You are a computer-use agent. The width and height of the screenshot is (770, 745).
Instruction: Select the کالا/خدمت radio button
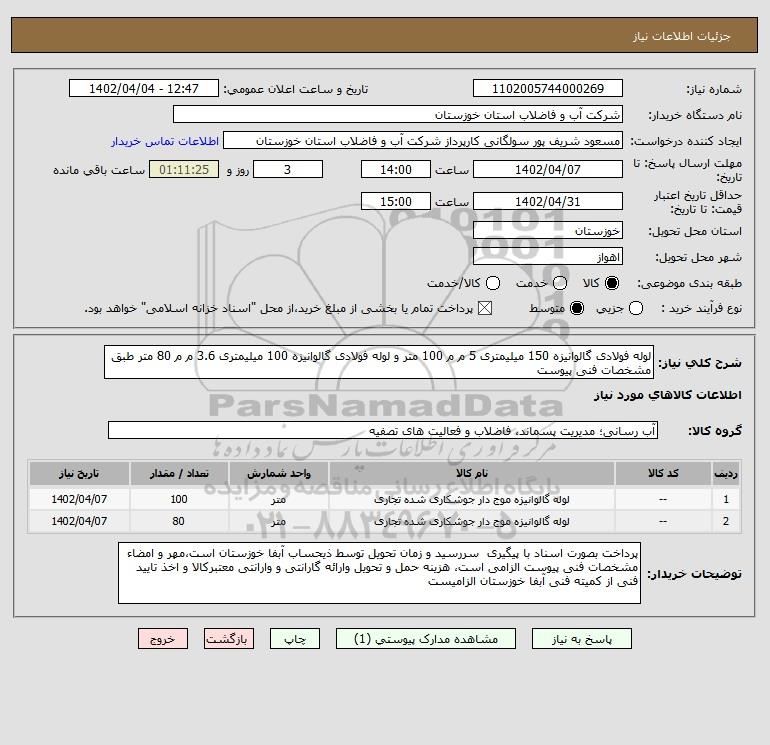click(493, 283)
